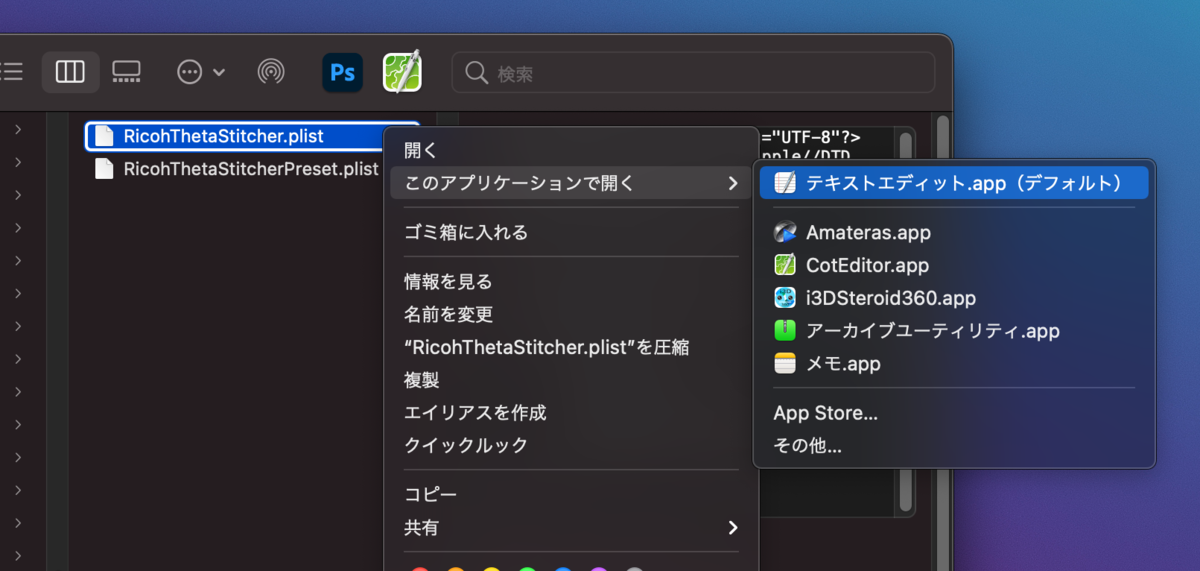Click the CotEditor icon in Finder toolbar
The height and width of the screenshot is (571, 1200).
pyautogui.click(x=402, y=71)
